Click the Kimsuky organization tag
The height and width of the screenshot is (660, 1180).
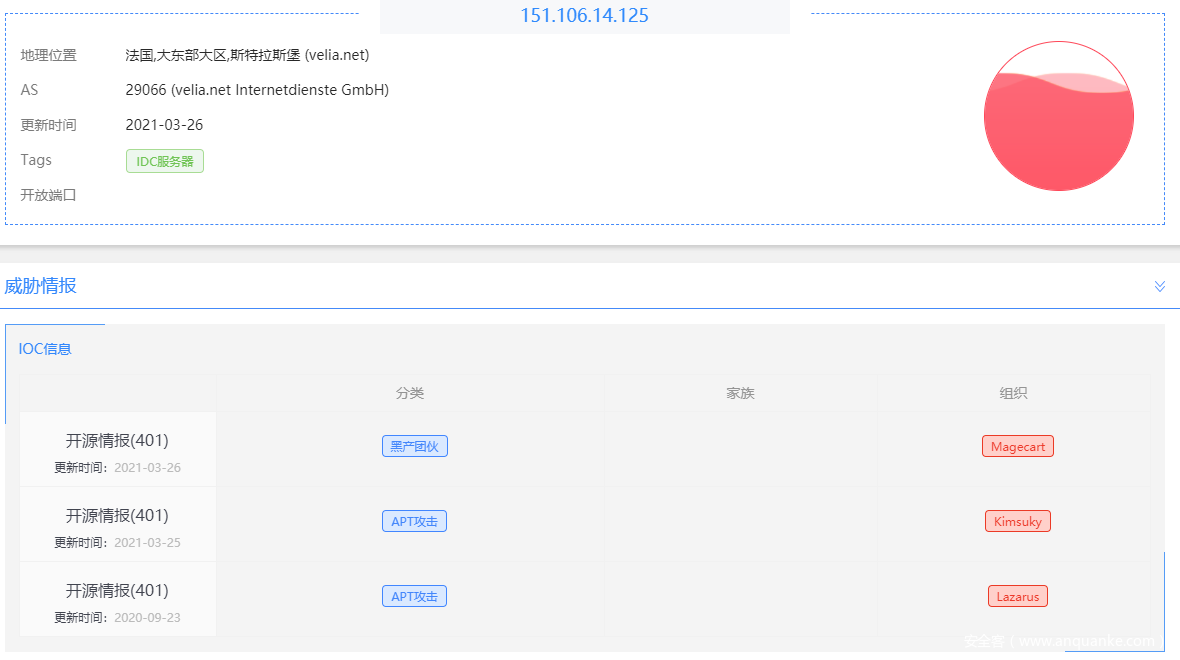(1017, 522)
